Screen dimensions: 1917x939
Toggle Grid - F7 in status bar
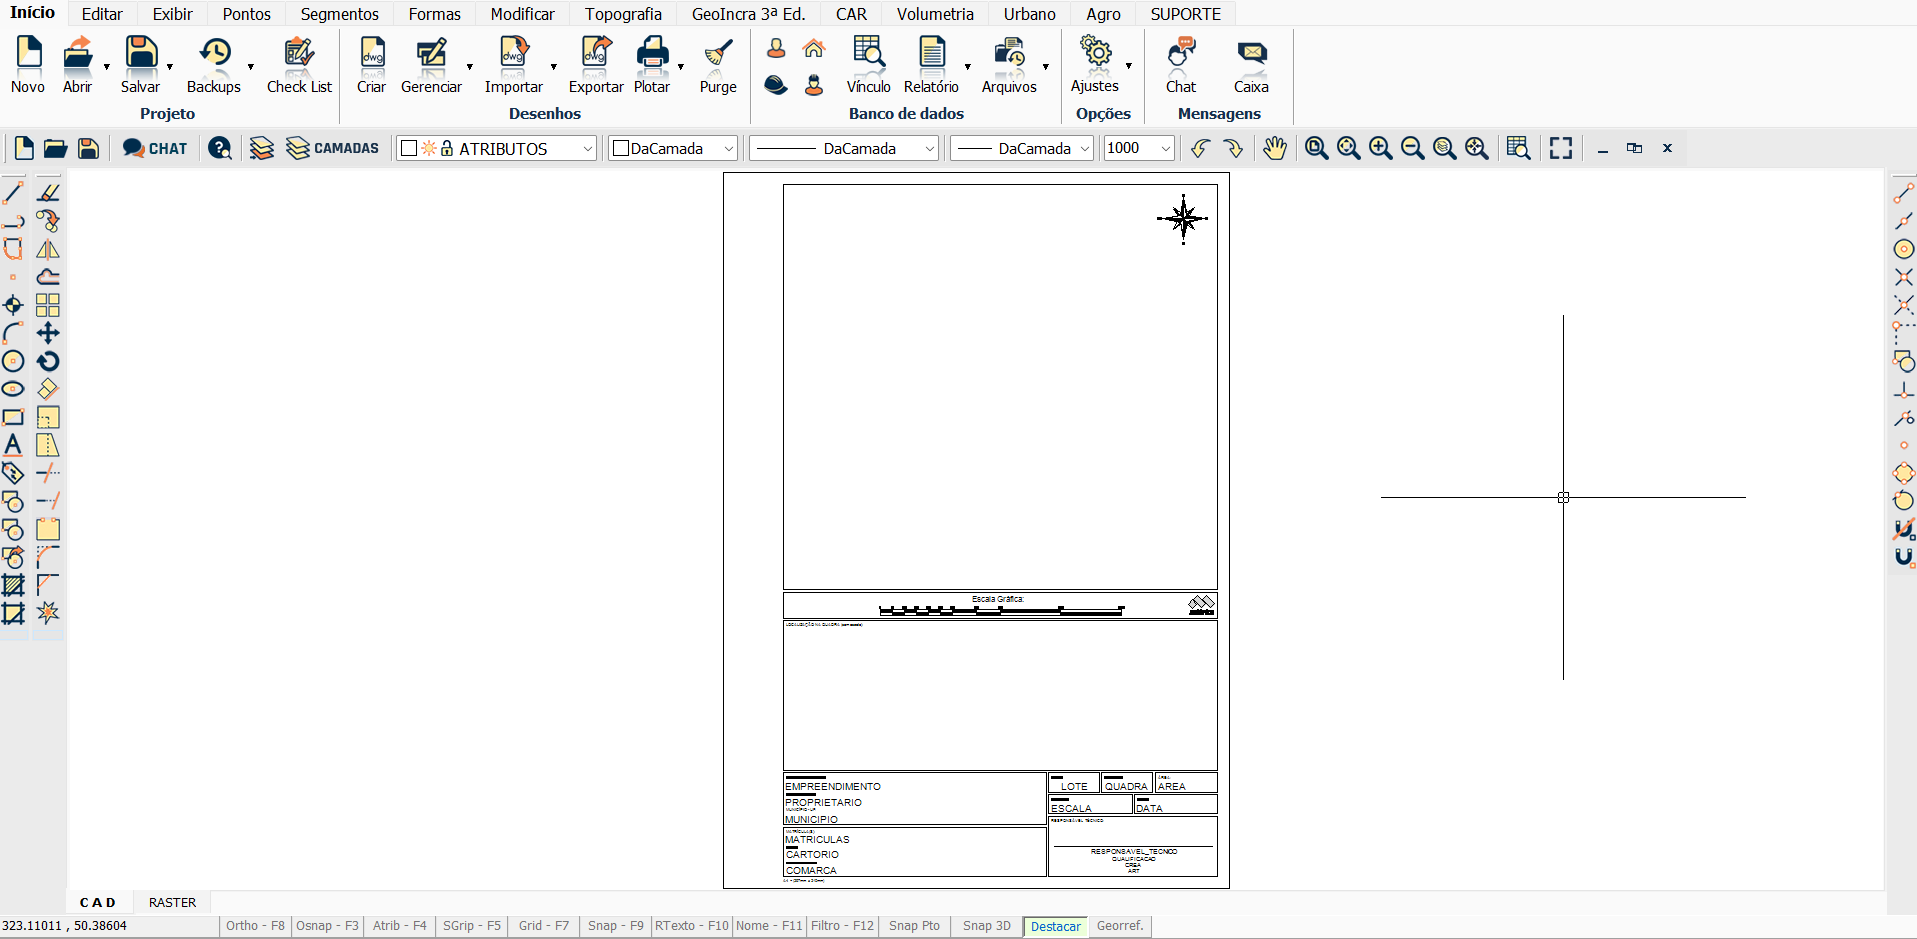[543, 926]
